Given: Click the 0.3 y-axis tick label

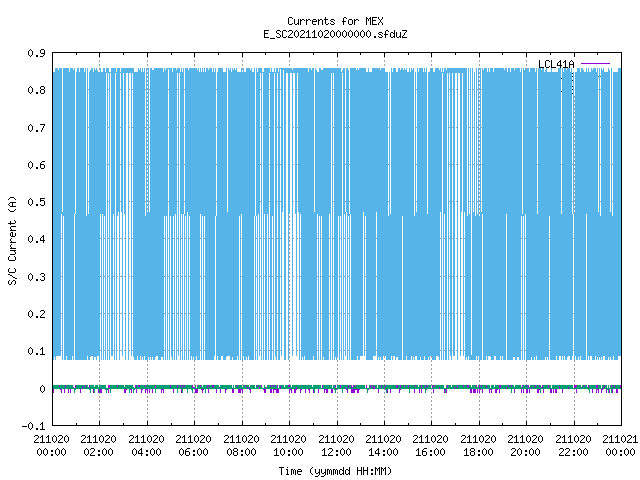Looking at the screenshot, I should (x=36, y=277).
